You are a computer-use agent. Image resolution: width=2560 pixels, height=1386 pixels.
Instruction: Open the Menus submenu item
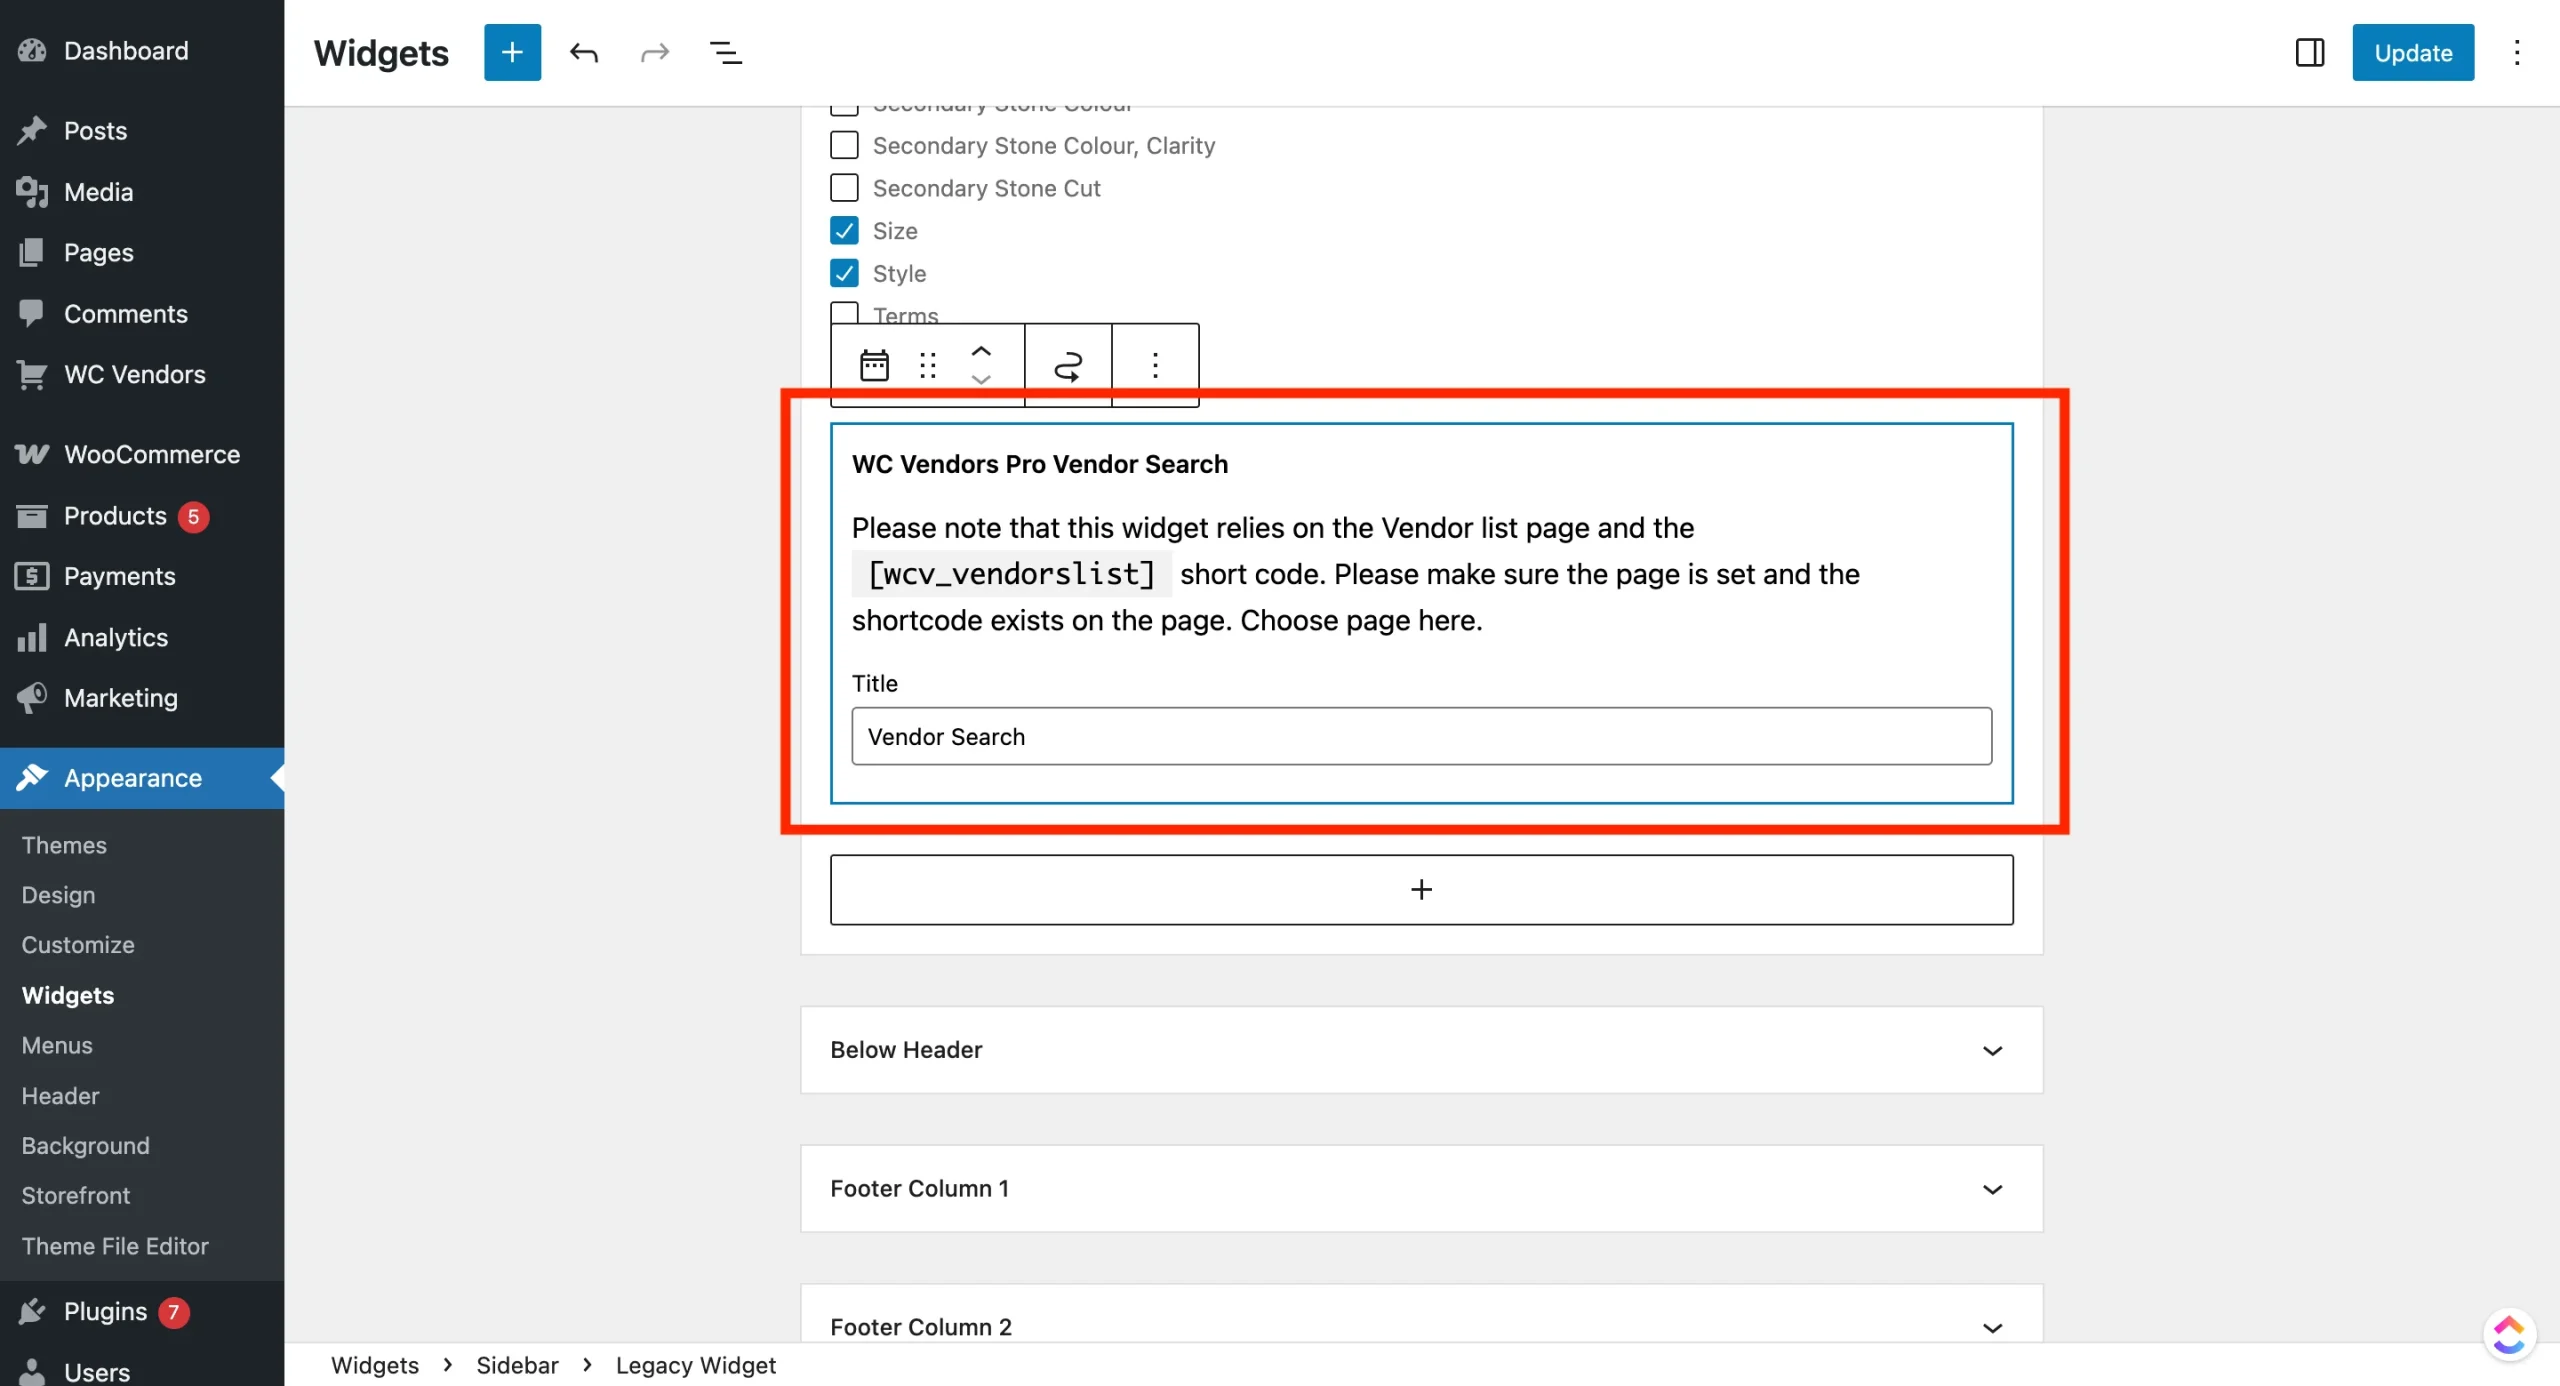point(57,1045)
